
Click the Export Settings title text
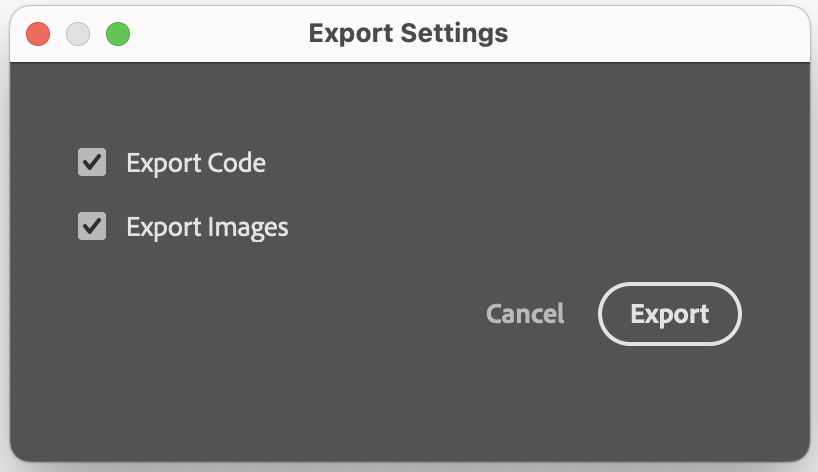tap(408, 34)
